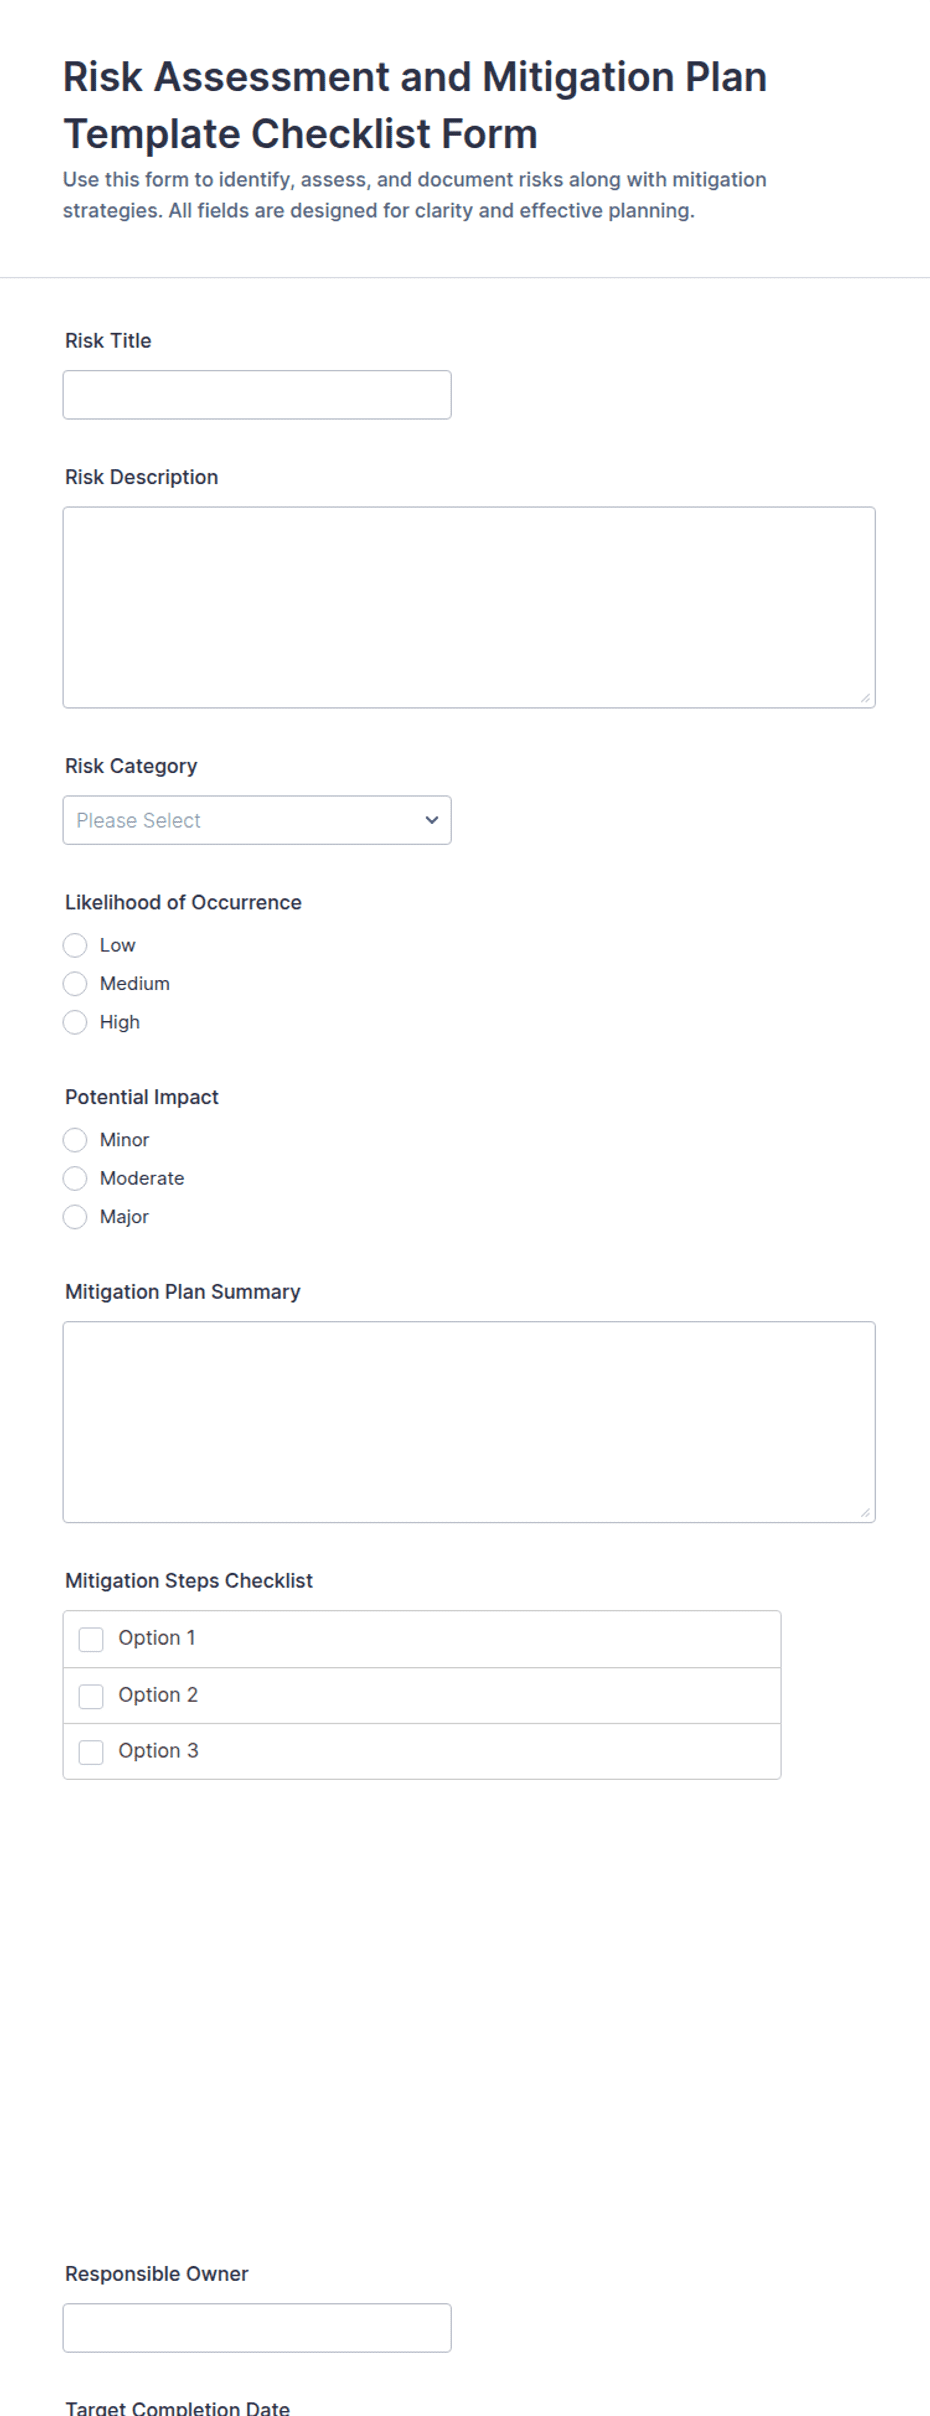Enable Option 3 checkbox
The width and height of the screenshot is (930, 2416).
click(91, 1752)
